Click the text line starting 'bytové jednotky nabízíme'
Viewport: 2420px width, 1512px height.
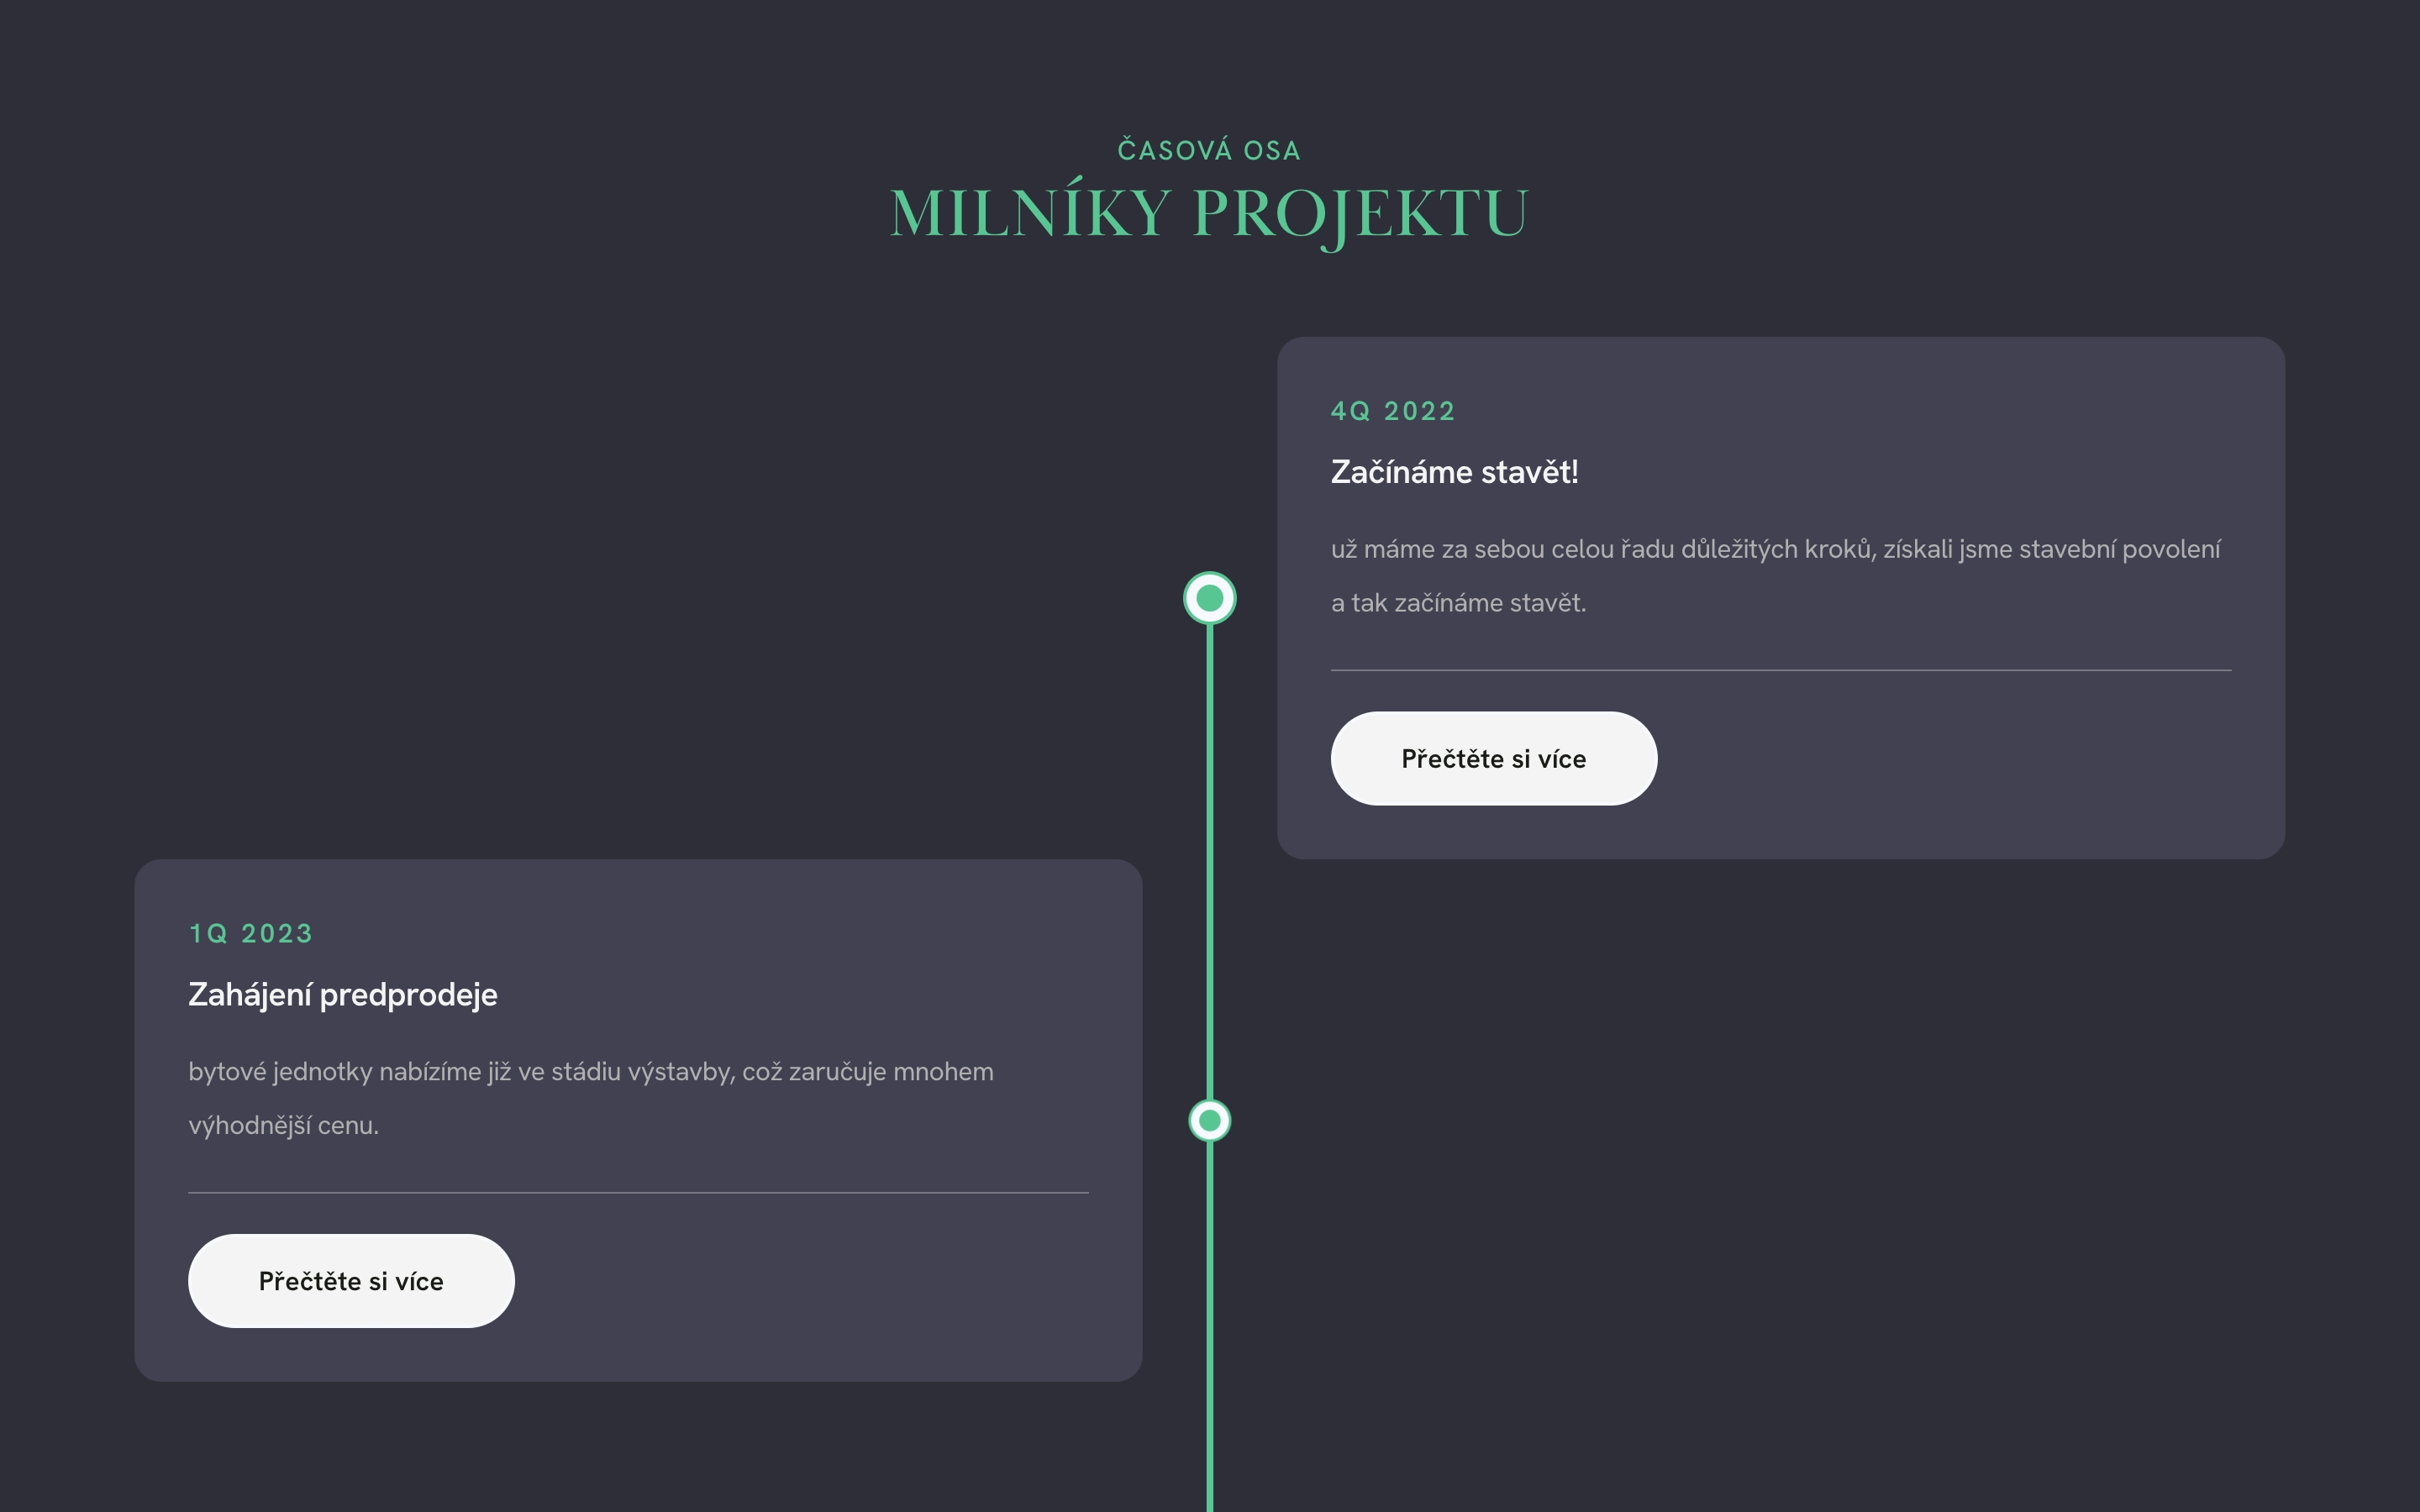(x=591, y=1072)
